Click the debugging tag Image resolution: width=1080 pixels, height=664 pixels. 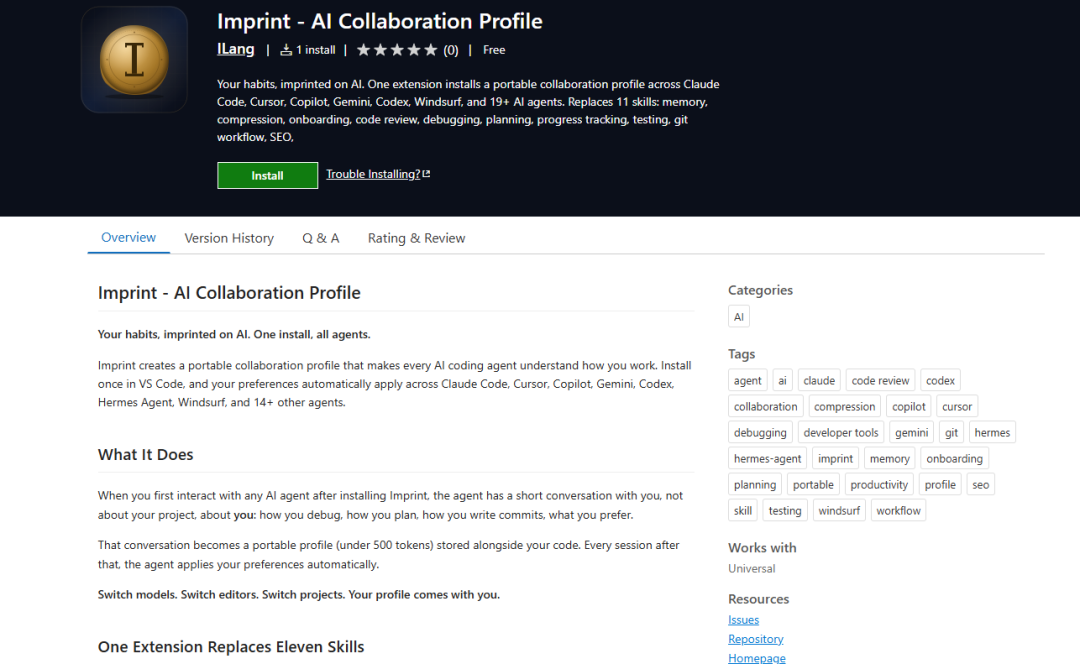760,433
